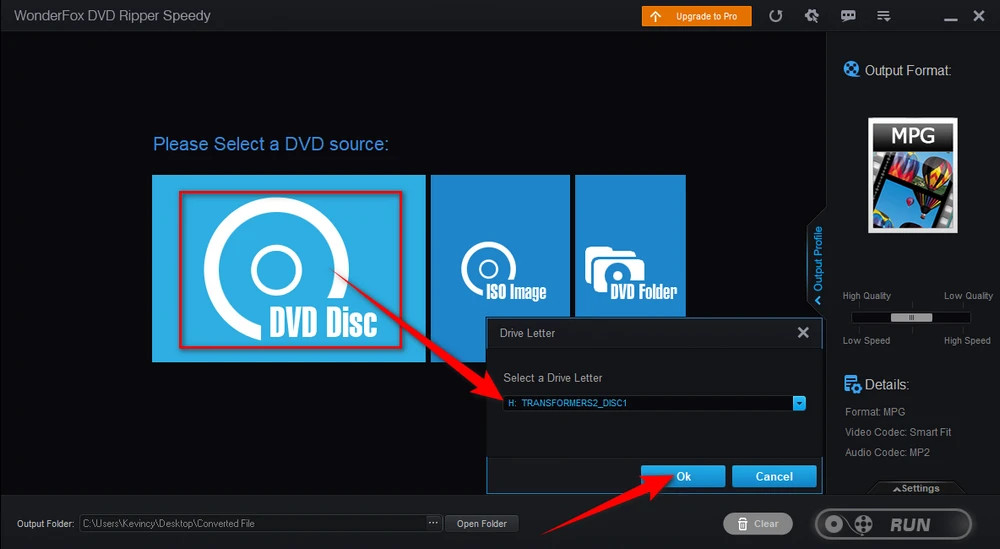Click the refresh arrow icon in title bar
The height and width of the screenshot is (549, 1000).
(776, 16)
